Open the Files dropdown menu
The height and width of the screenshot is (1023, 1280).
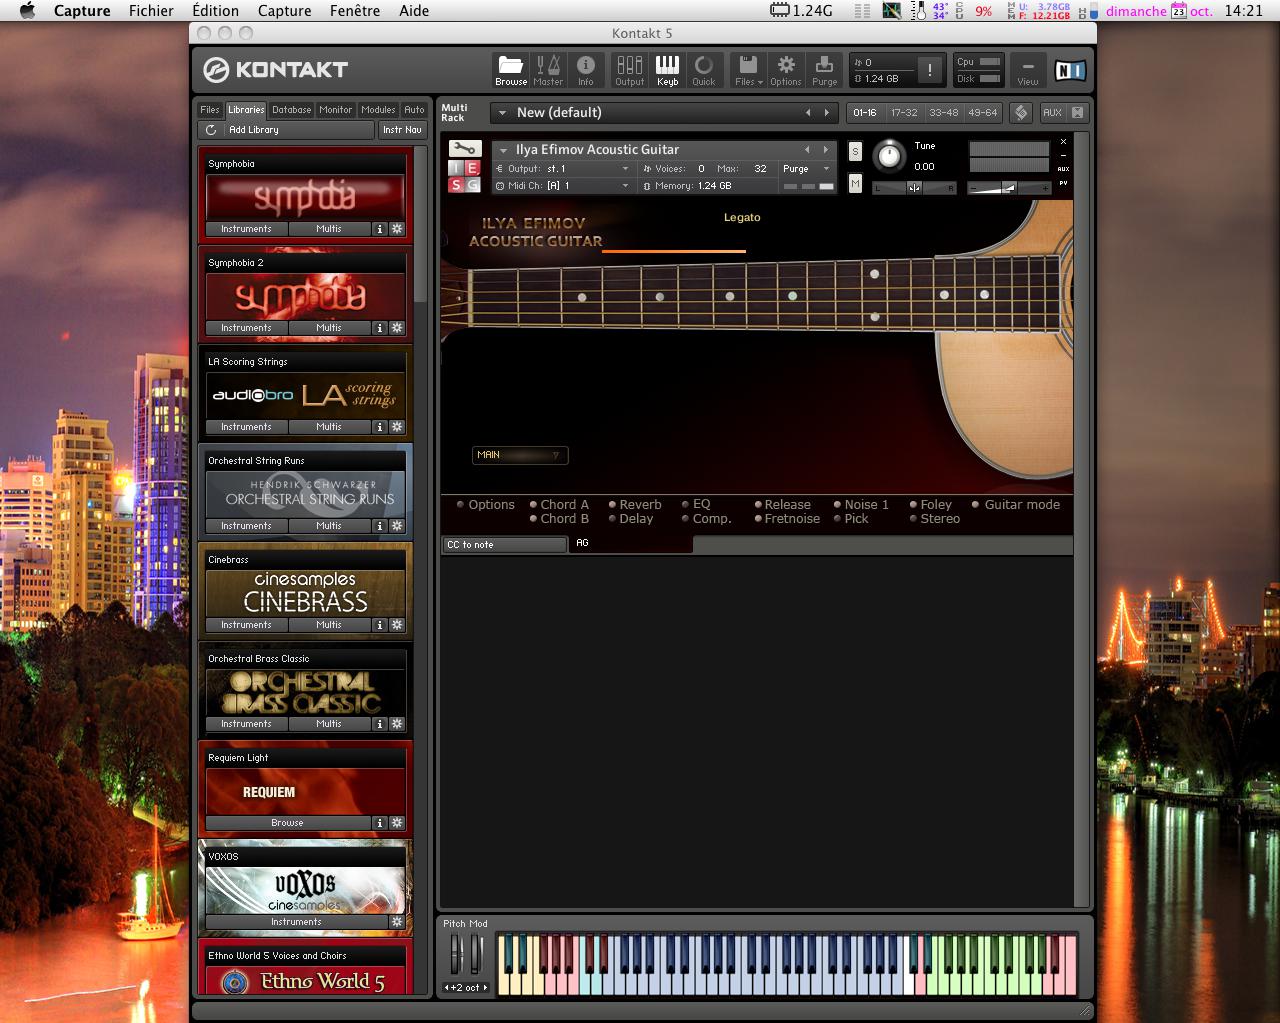coord(748,70)
